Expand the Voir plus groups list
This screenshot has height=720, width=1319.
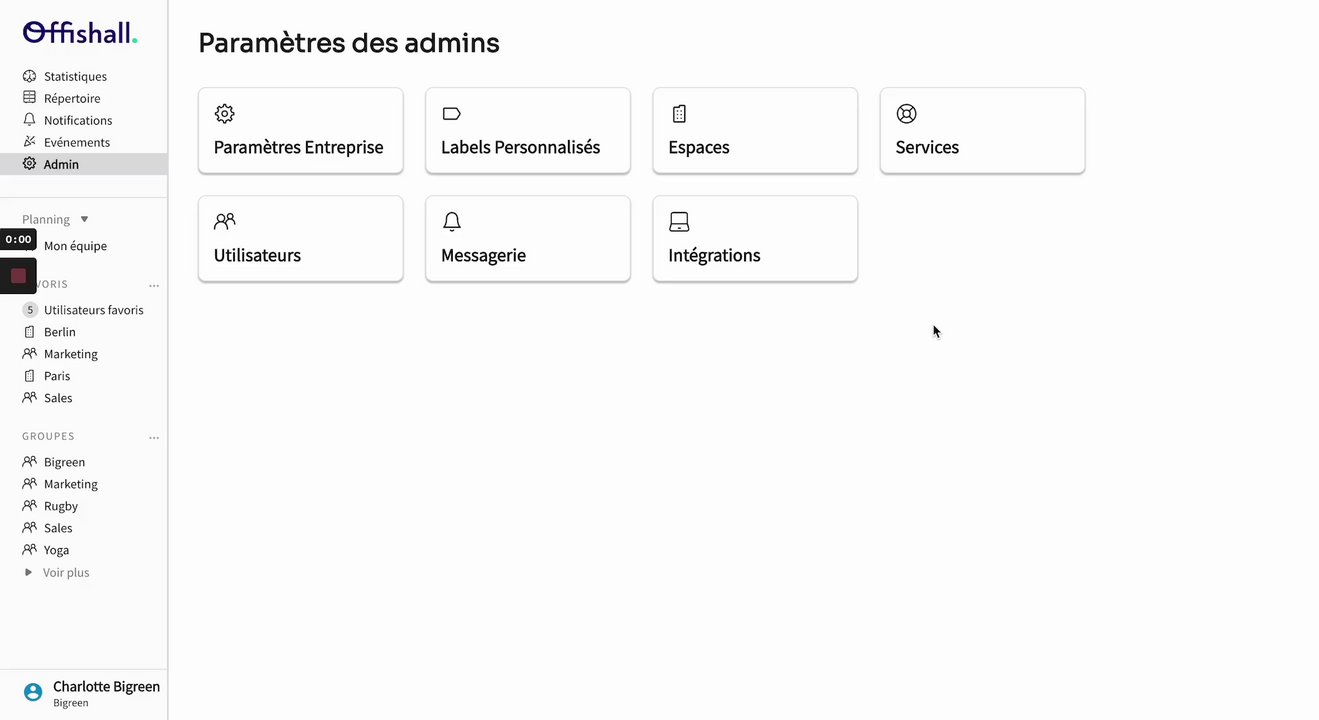click(x=65, y=573)
